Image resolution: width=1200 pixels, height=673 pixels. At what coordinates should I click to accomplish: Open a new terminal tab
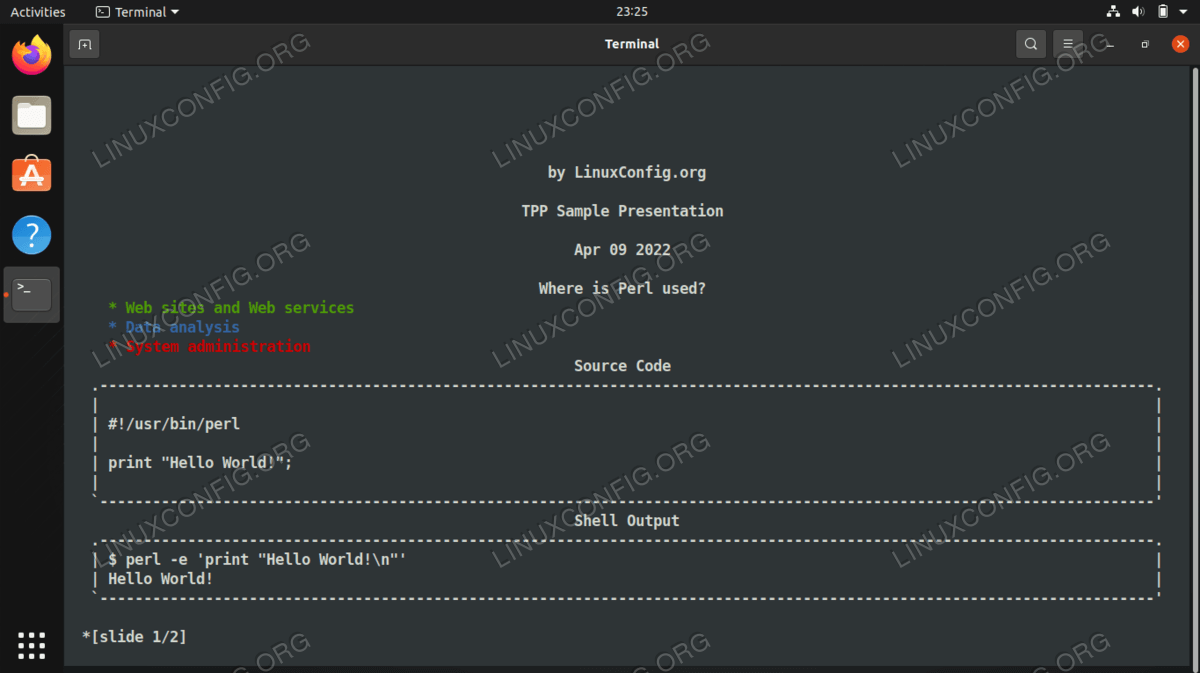click(x=85, y=44)
